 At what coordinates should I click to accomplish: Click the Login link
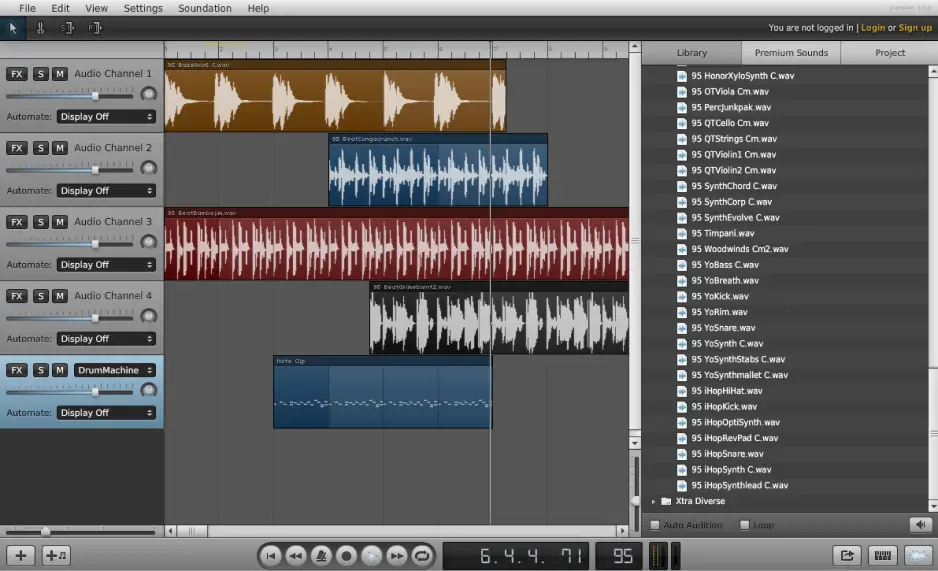tap(872, 28)
